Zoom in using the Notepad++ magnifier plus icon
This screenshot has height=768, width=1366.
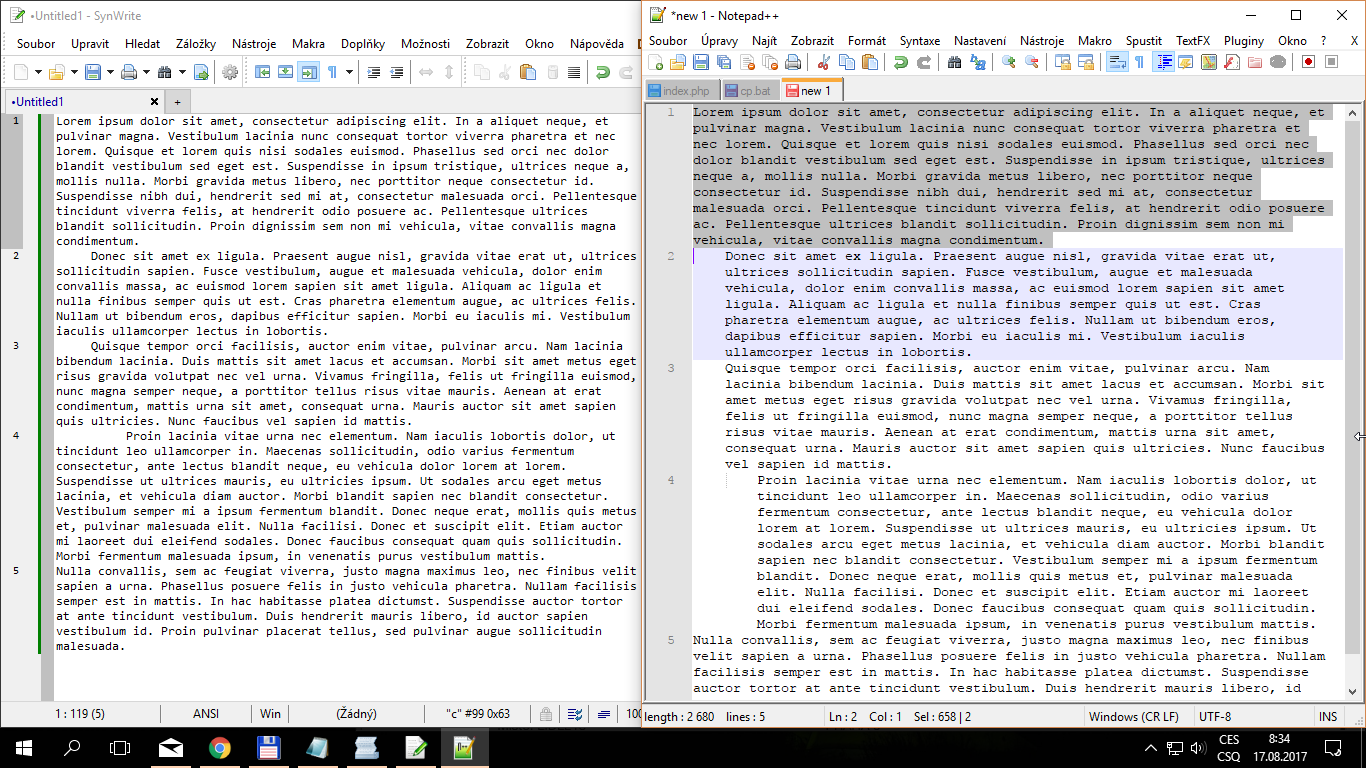(x=1008, y=62)
